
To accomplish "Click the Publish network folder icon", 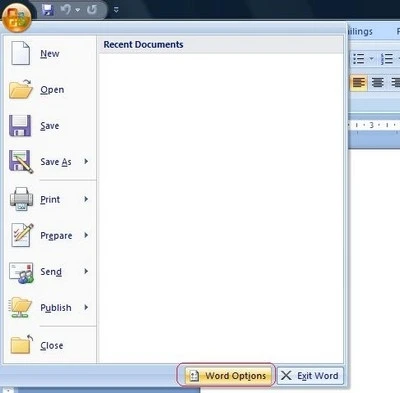I will 21,307.
